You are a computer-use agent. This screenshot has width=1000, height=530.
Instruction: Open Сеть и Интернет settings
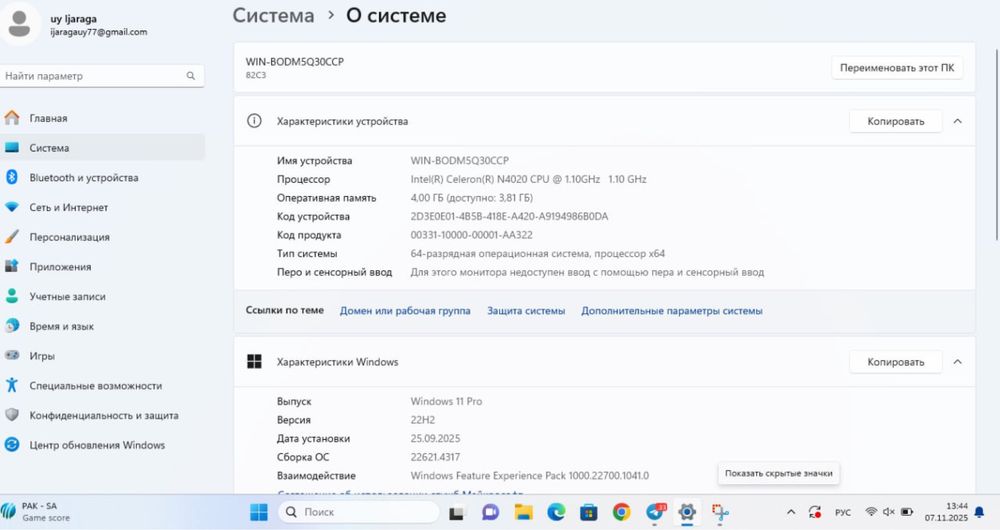point(102,207)
